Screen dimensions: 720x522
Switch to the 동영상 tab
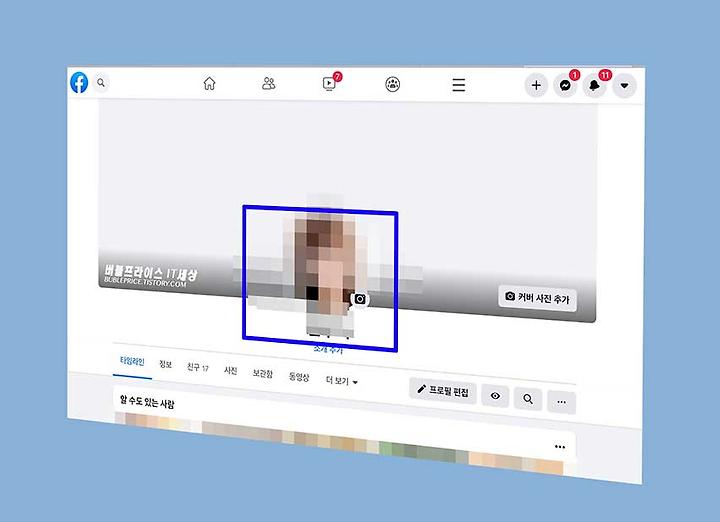299,377
